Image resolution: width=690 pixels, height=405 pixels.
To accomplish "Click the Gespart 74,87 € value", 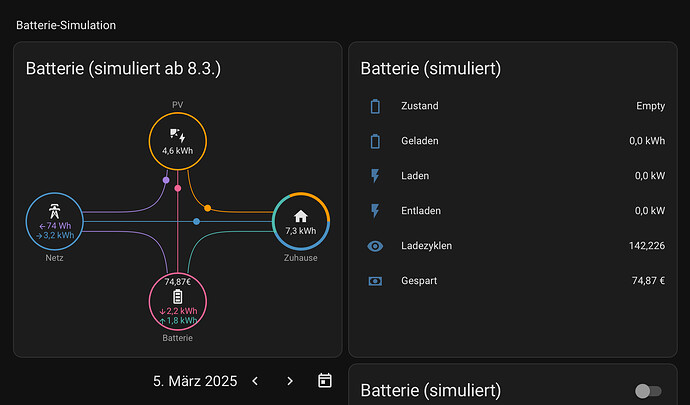I will (x=648, y=281).
